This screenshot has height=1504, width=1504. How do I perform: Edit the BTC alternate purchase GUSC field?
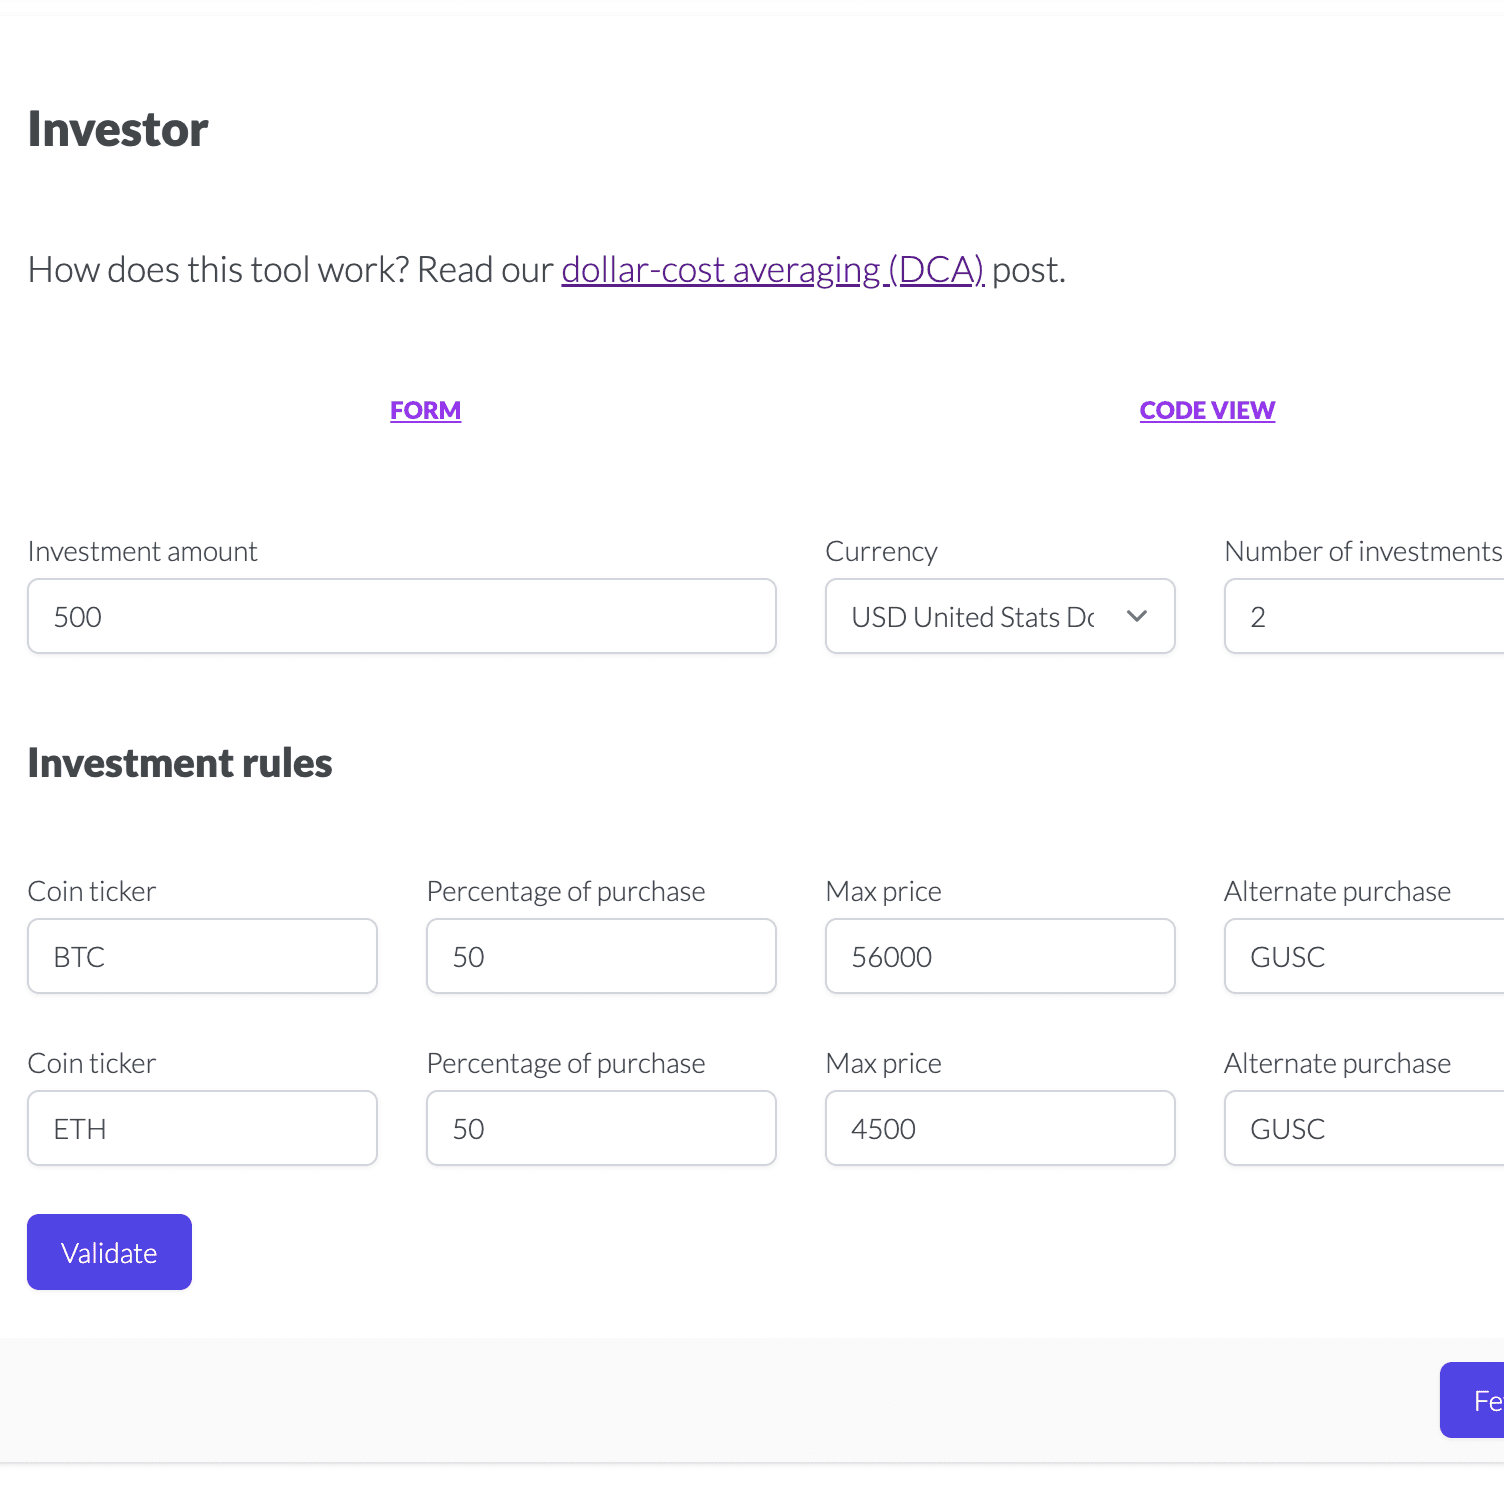(1364, 956)
